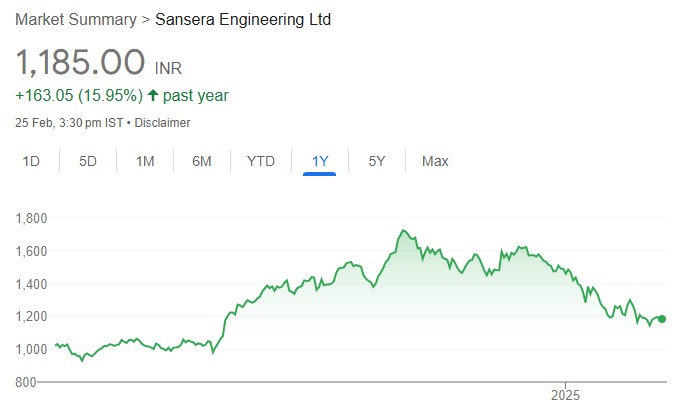This screenshot has height=413, width=682.
Task: Open the Disclaimer link
Action: (x=163, y=123)
